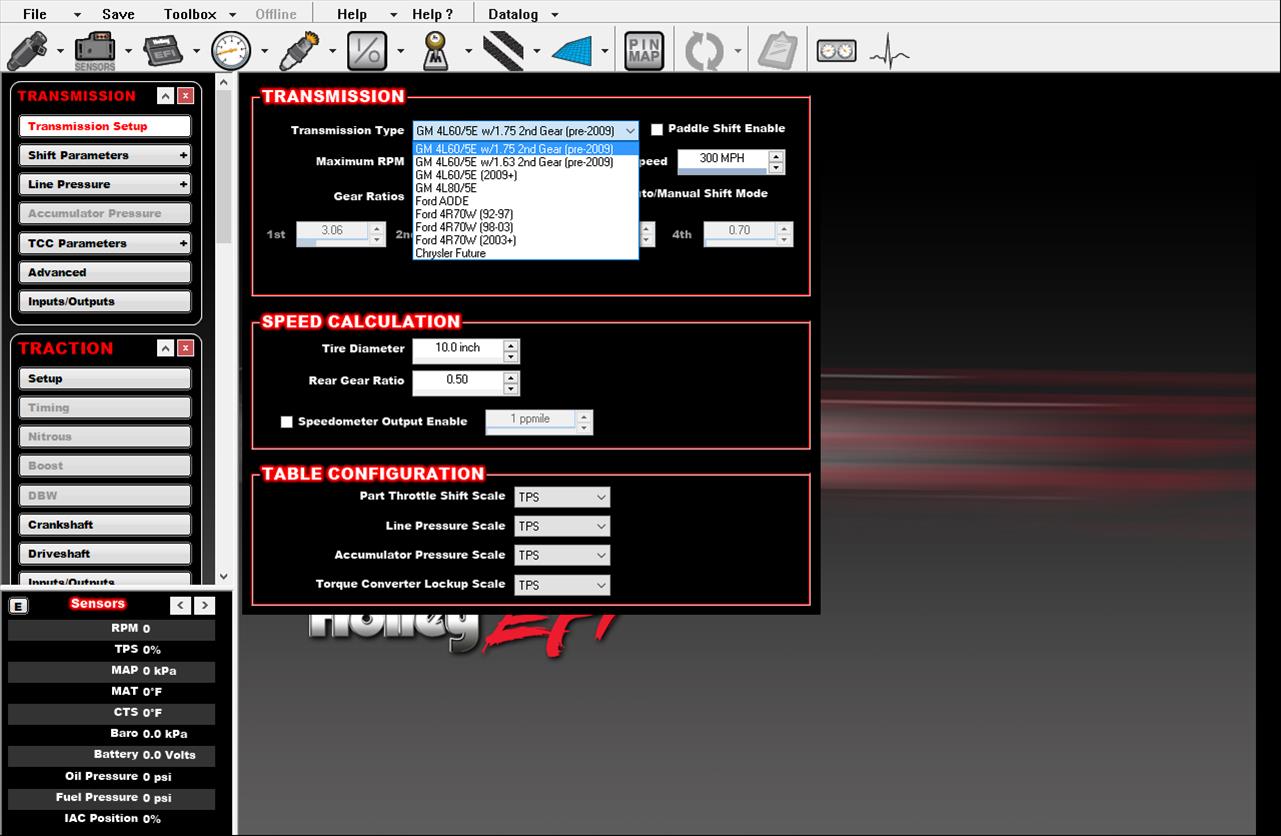Open the blue 3D table graph icon
The height and width of the screenshot is (836, 1281).
click(573, 51)
